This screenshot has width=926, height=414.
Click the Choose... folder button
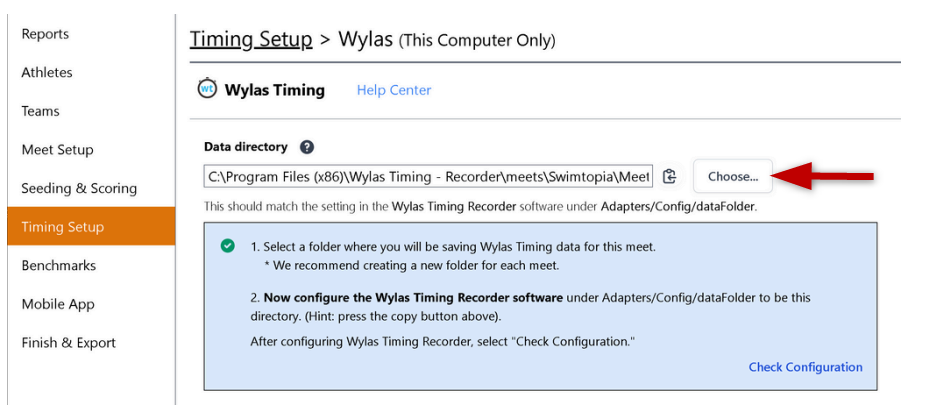pos(733,176)
